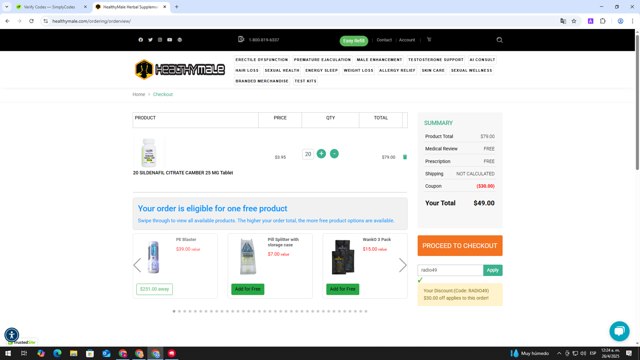This screenshot has height=360, width=640.
Task: Remove sildenafil item with trash icon
Action: point(405,157)
